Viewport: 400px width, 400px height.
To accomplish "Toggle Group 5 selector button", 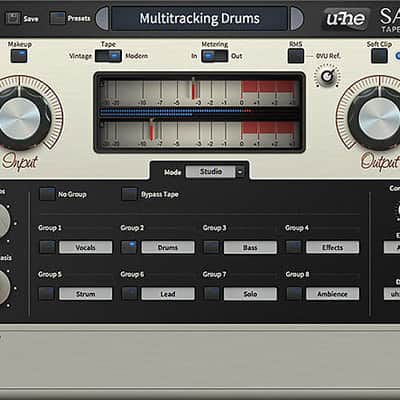I will coord(47,294).
